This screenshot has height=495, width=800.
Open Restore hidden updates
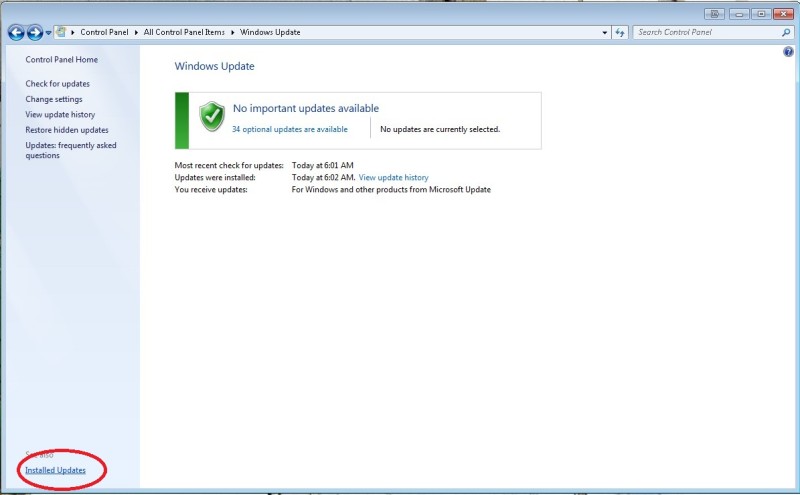(x=67, y=130)
